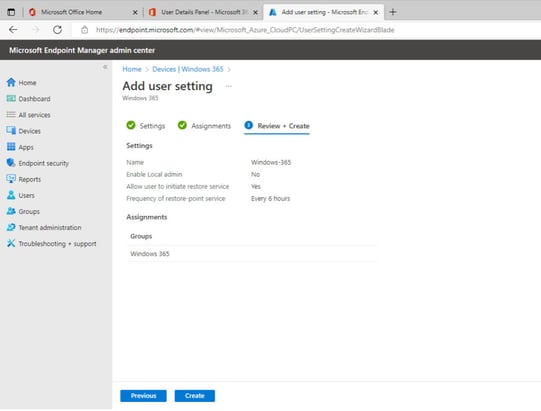Click the 'Groups' column header
The width and height of the screenshot is (541, 411).
click(141, 236)
